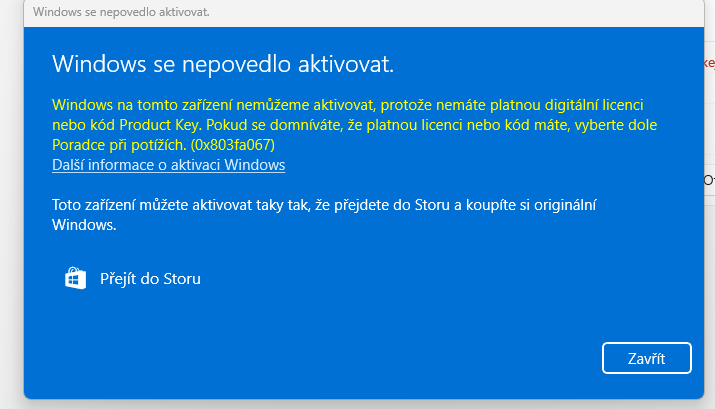Click the Microsoft Store shopping bag icon
Screen dimensions: 715x409
pos(75,279)
